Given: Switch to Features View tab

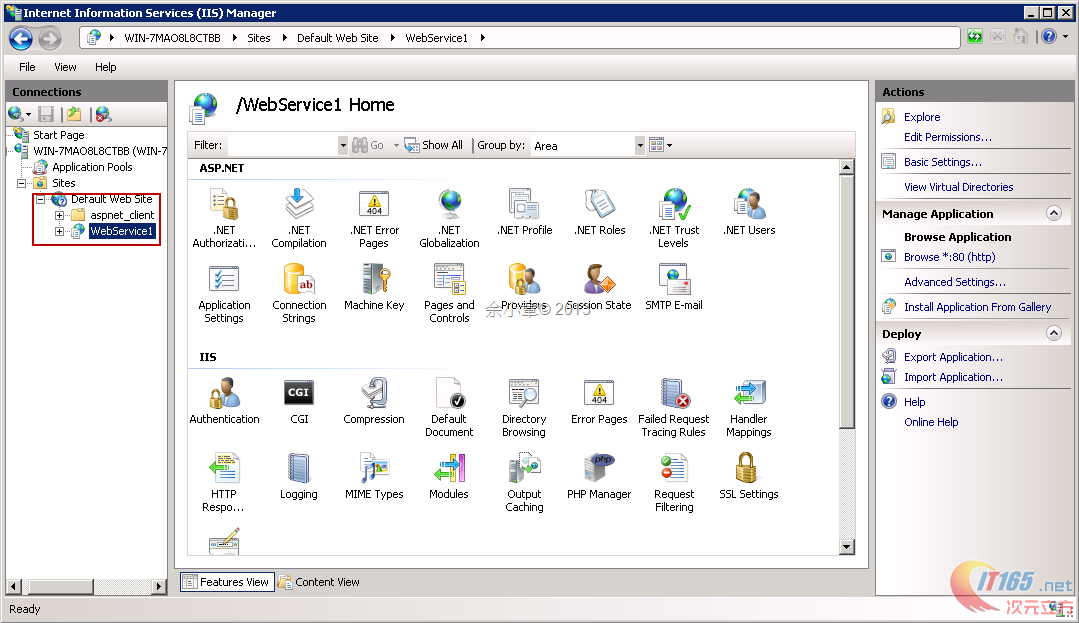Looking at the screenshot, I should coord(227,582).
